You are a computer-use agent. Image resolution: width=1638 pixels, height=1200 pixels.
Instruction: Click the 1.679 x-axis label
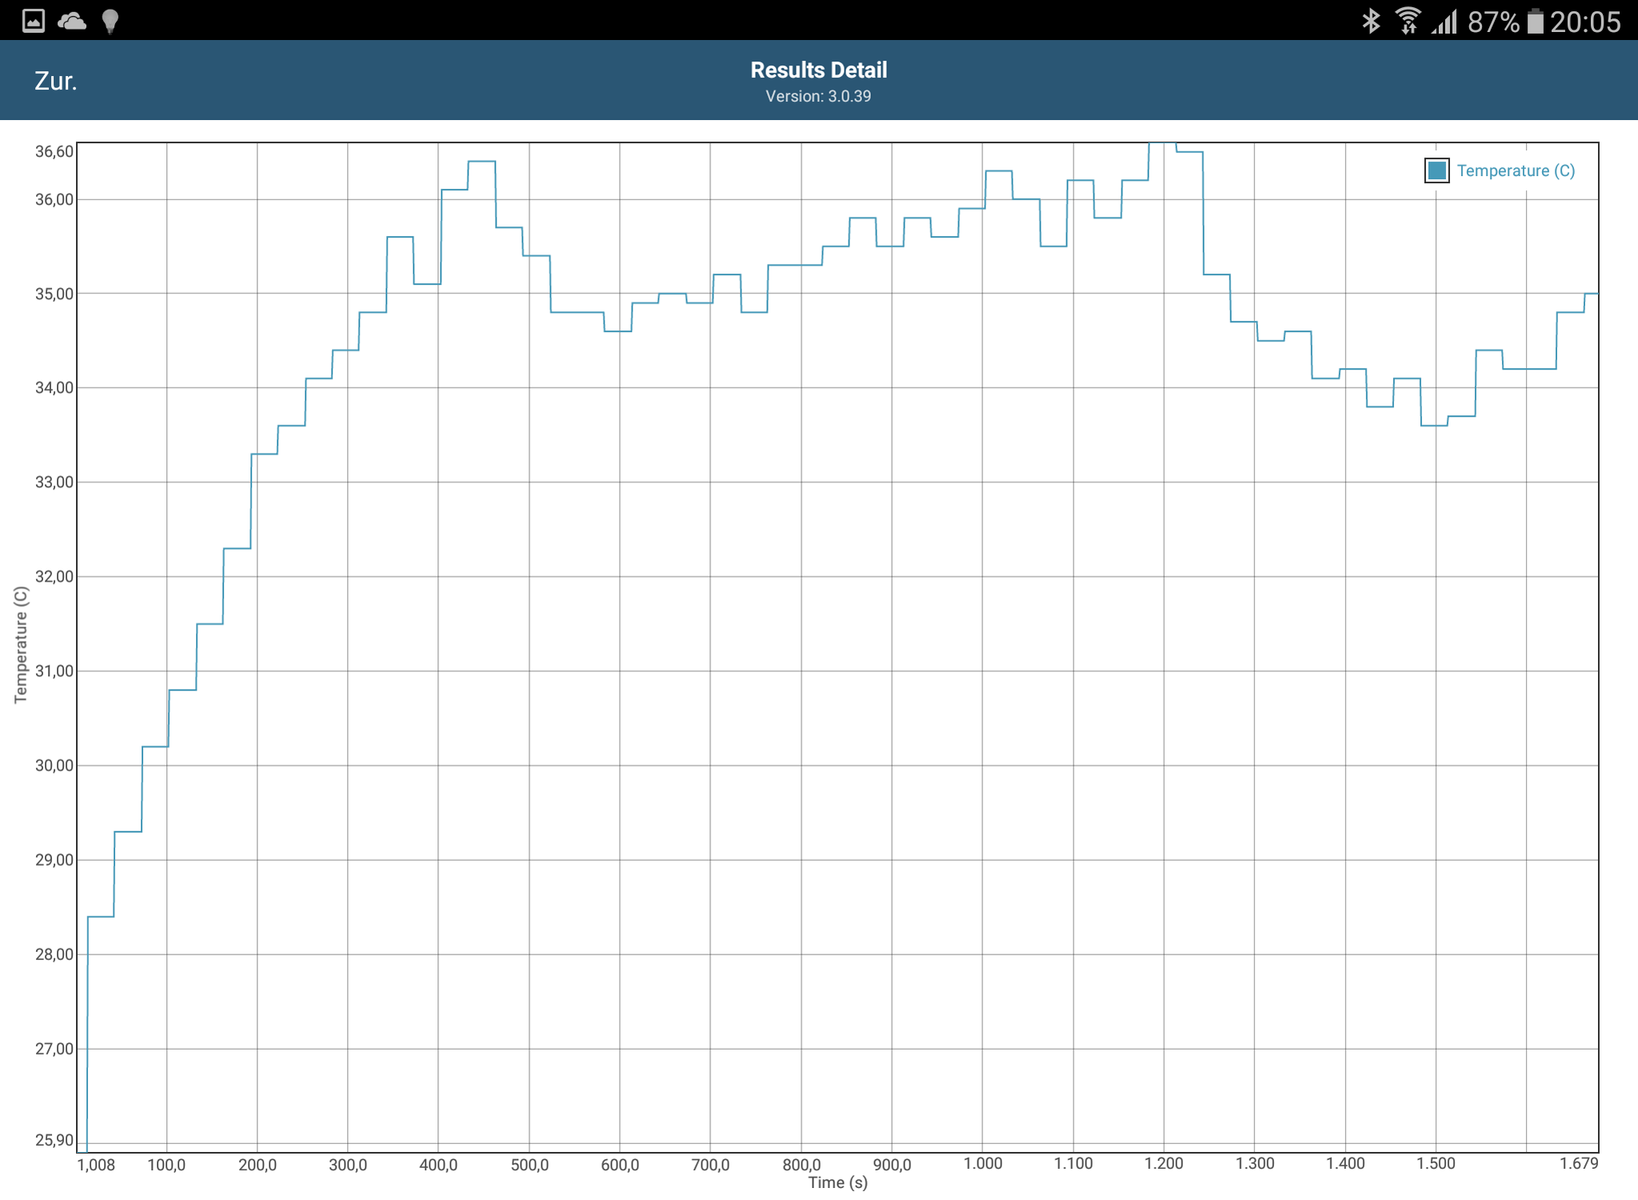coord(1579,1164)
